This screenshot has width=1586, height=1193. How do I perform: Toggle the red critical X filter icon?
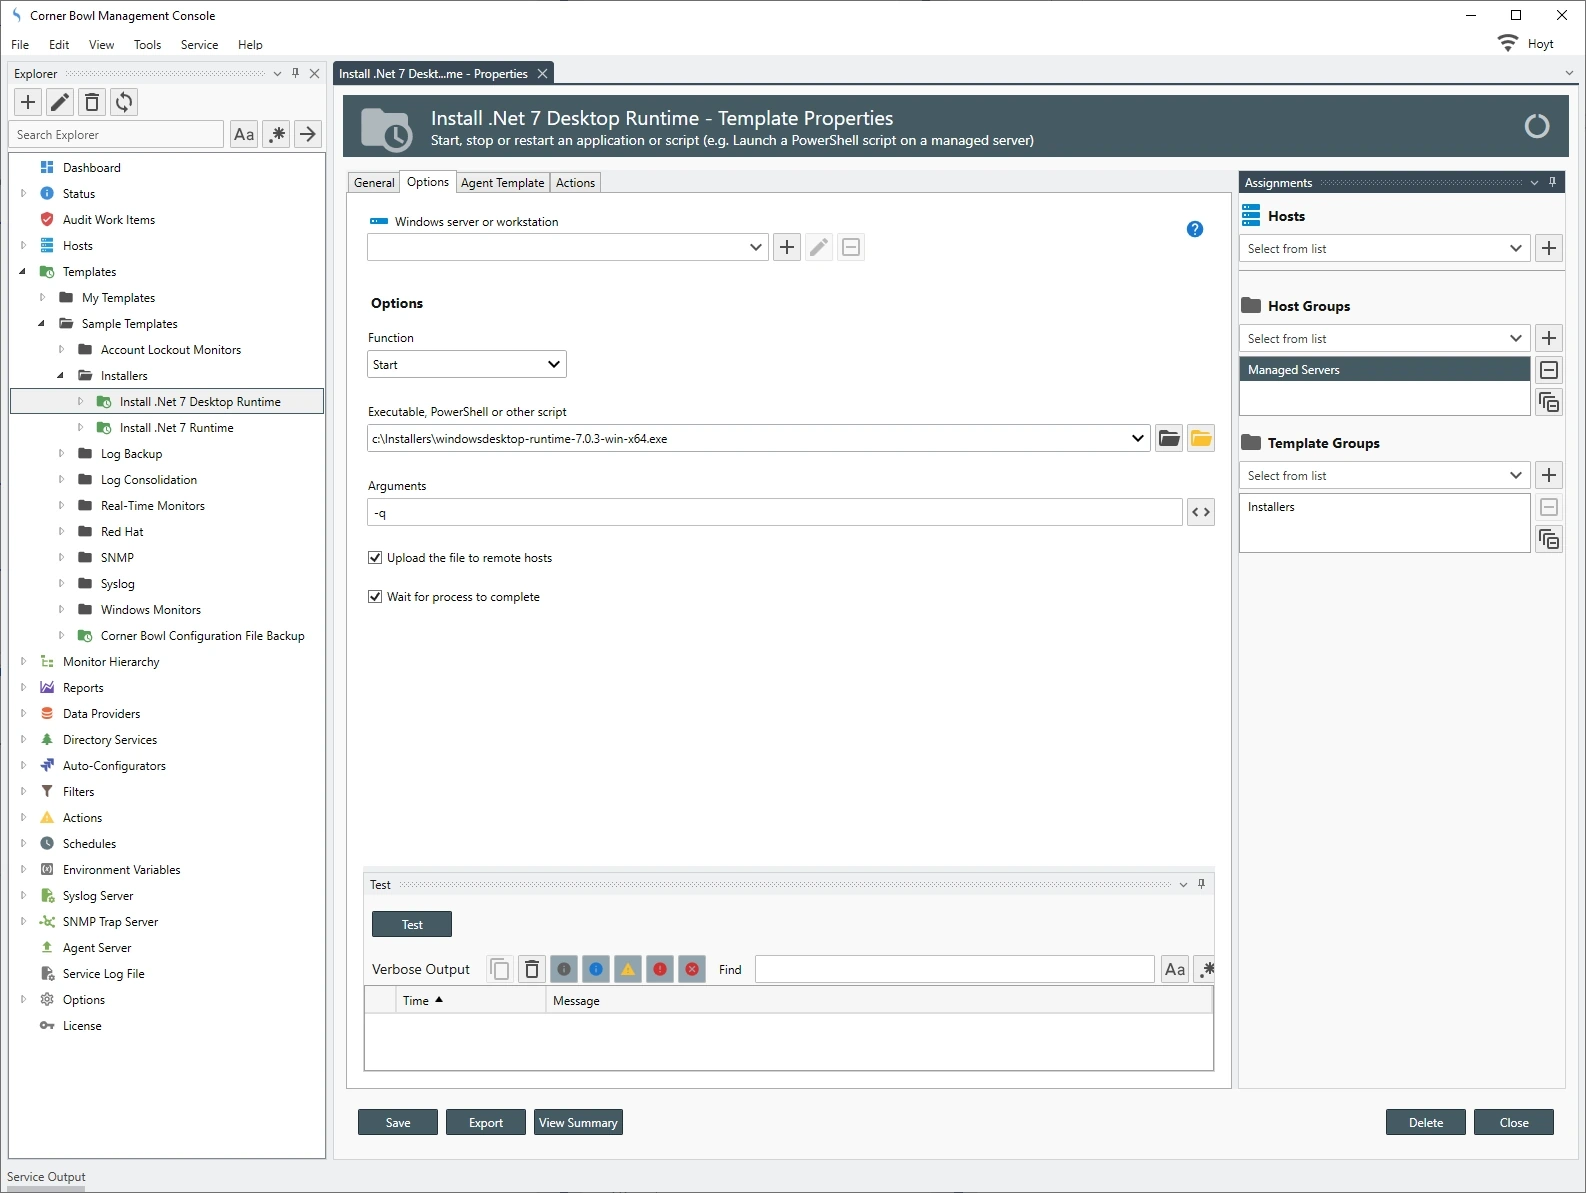(x=692, y=969)
